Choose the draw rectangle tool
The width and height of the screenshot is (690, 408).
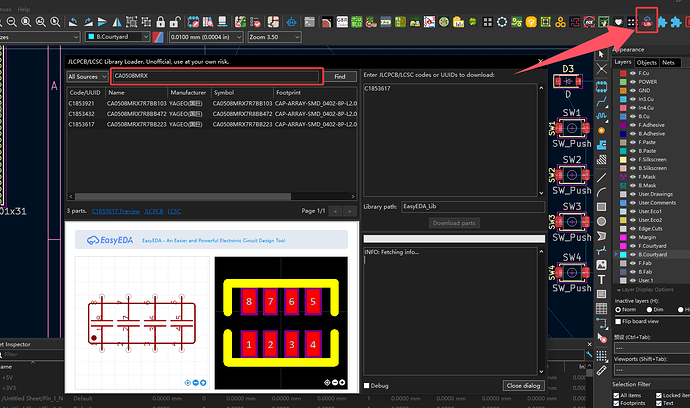point(602,207)
